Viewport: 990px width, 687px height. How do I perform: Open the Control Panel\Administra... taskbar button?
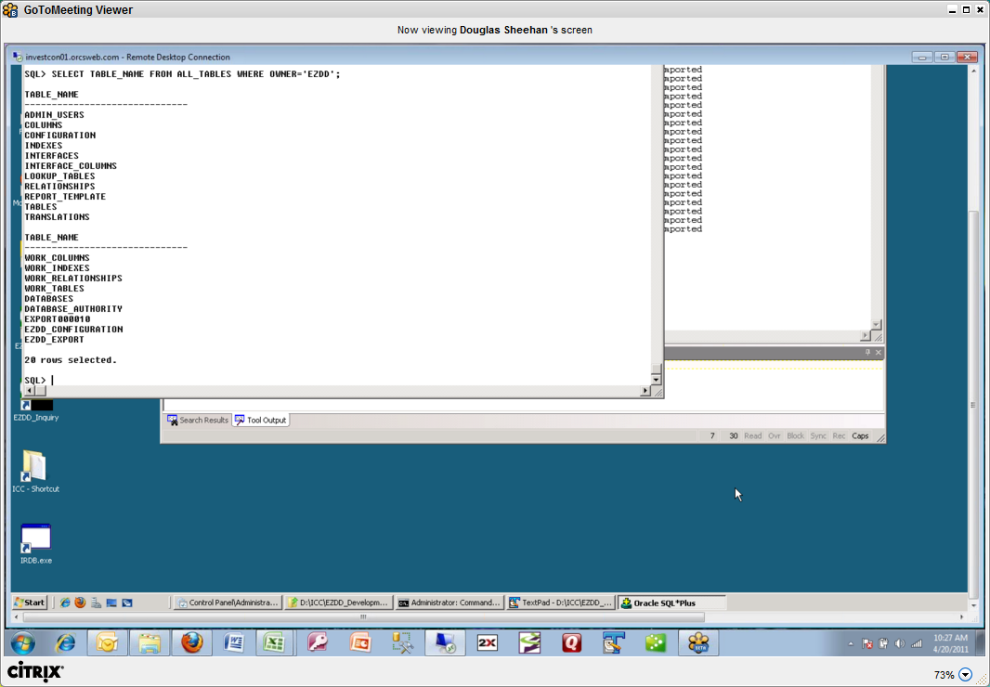tap(226, 603)
